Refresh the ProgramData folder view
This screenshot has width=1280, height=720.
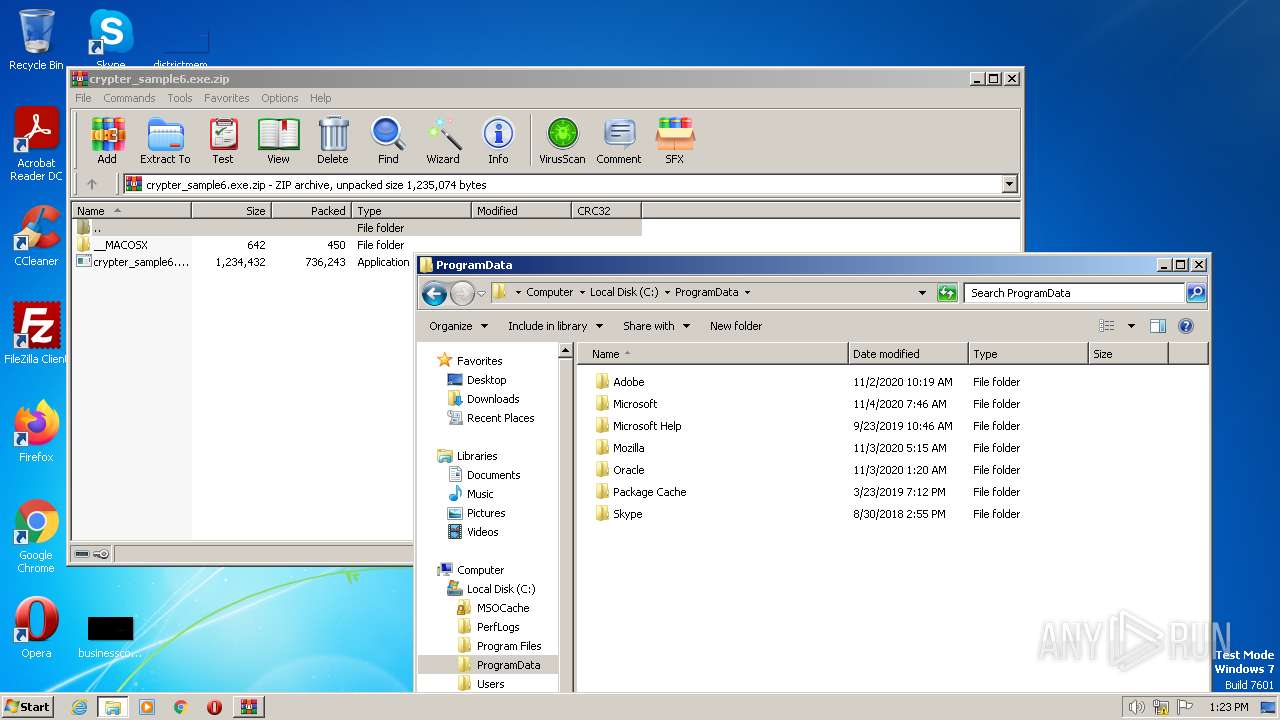[946, 293]
